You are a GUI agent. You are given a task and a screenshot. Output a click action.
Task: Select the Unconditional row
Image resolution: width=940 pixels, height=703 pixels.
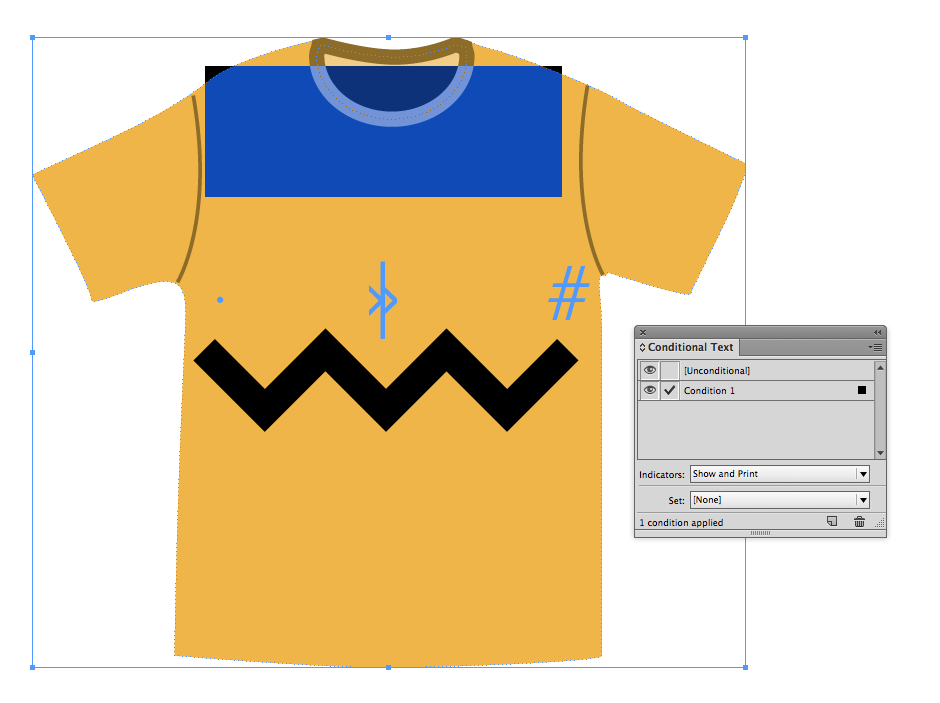coord(760,370)
